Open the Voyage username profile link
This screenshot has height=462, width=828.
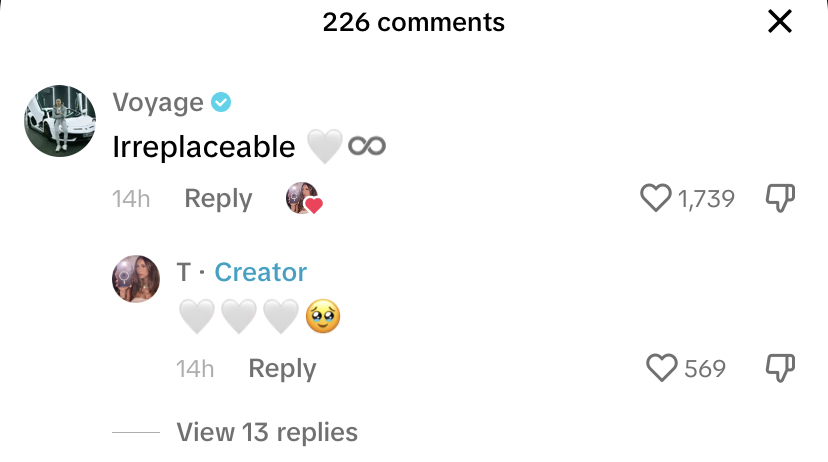(158, 102)
